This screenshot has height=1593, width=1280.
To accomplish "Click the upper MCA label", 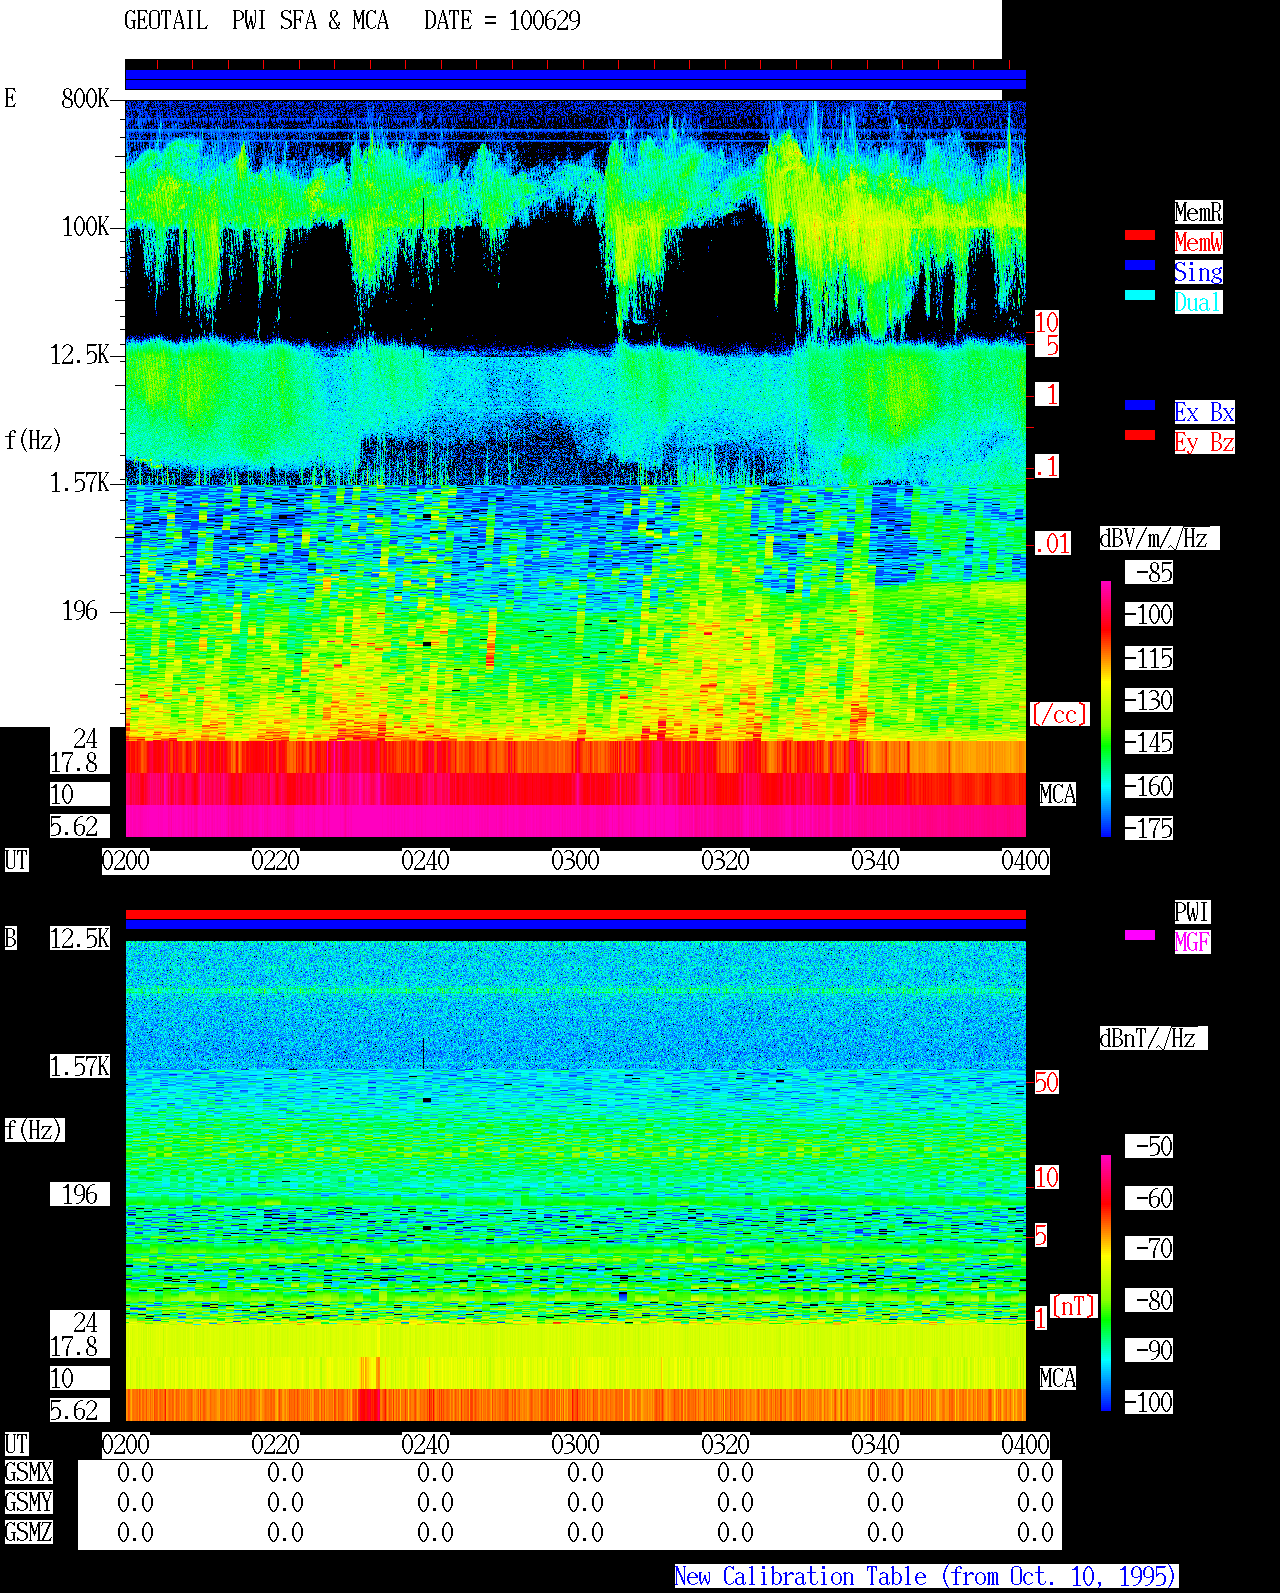I will point(1058,795).
